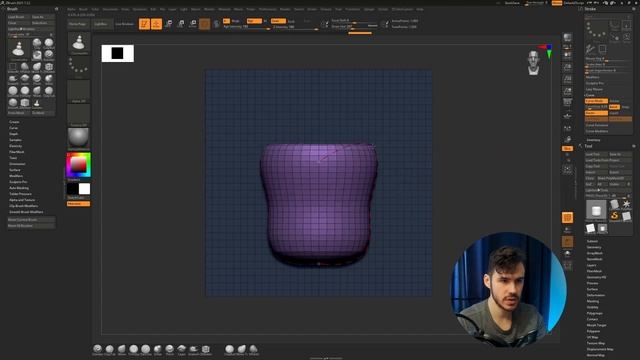Click the head camera navigation thumbnail
The image size is (640, 360).
pos(533,63)
